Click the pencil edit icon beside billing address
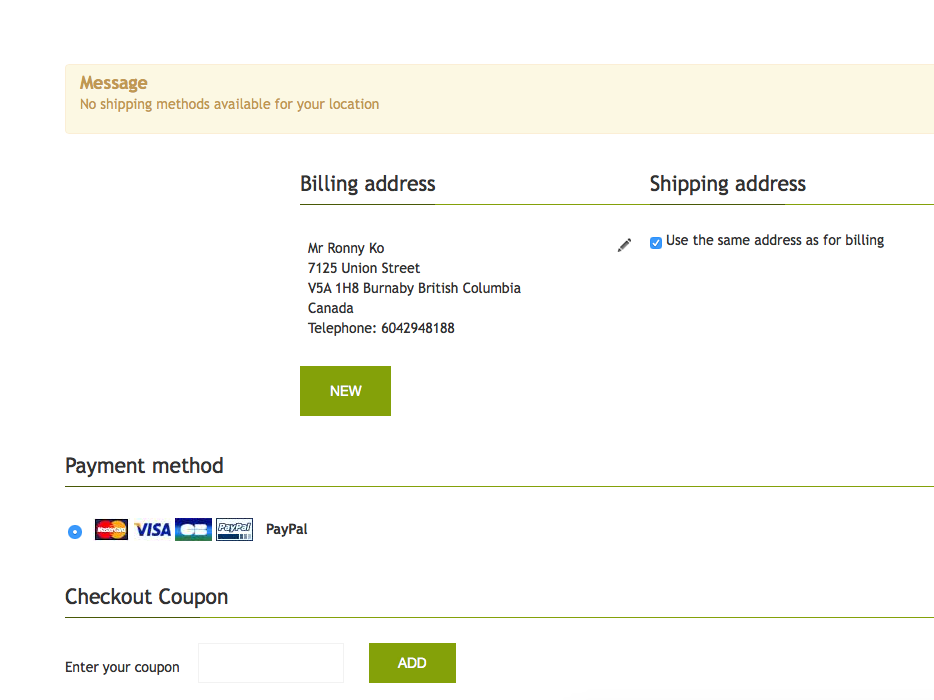This screenshot has height=700, width=934. tap(625, 245)
